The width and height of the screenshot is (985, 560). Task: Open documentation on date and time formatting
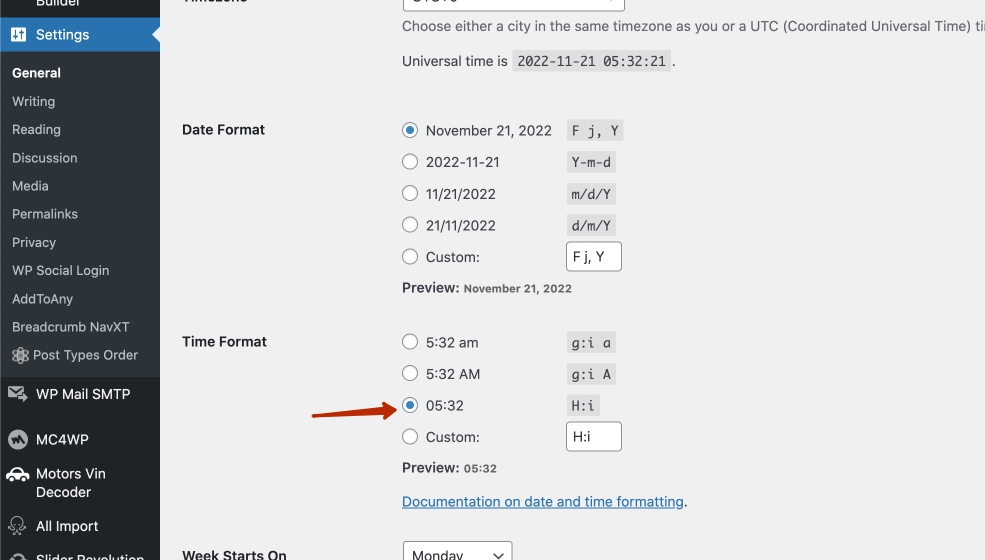(543, 502)
